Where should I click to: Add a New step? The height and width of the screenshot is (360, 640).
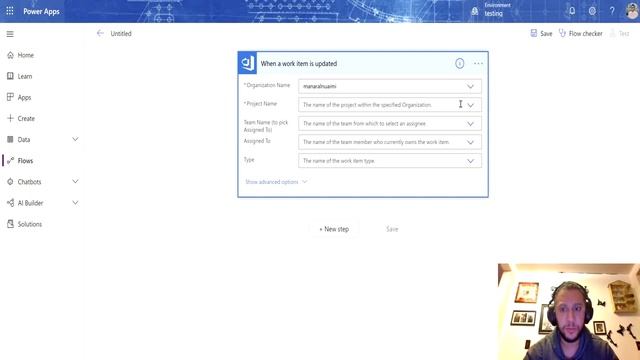[334, 229]
